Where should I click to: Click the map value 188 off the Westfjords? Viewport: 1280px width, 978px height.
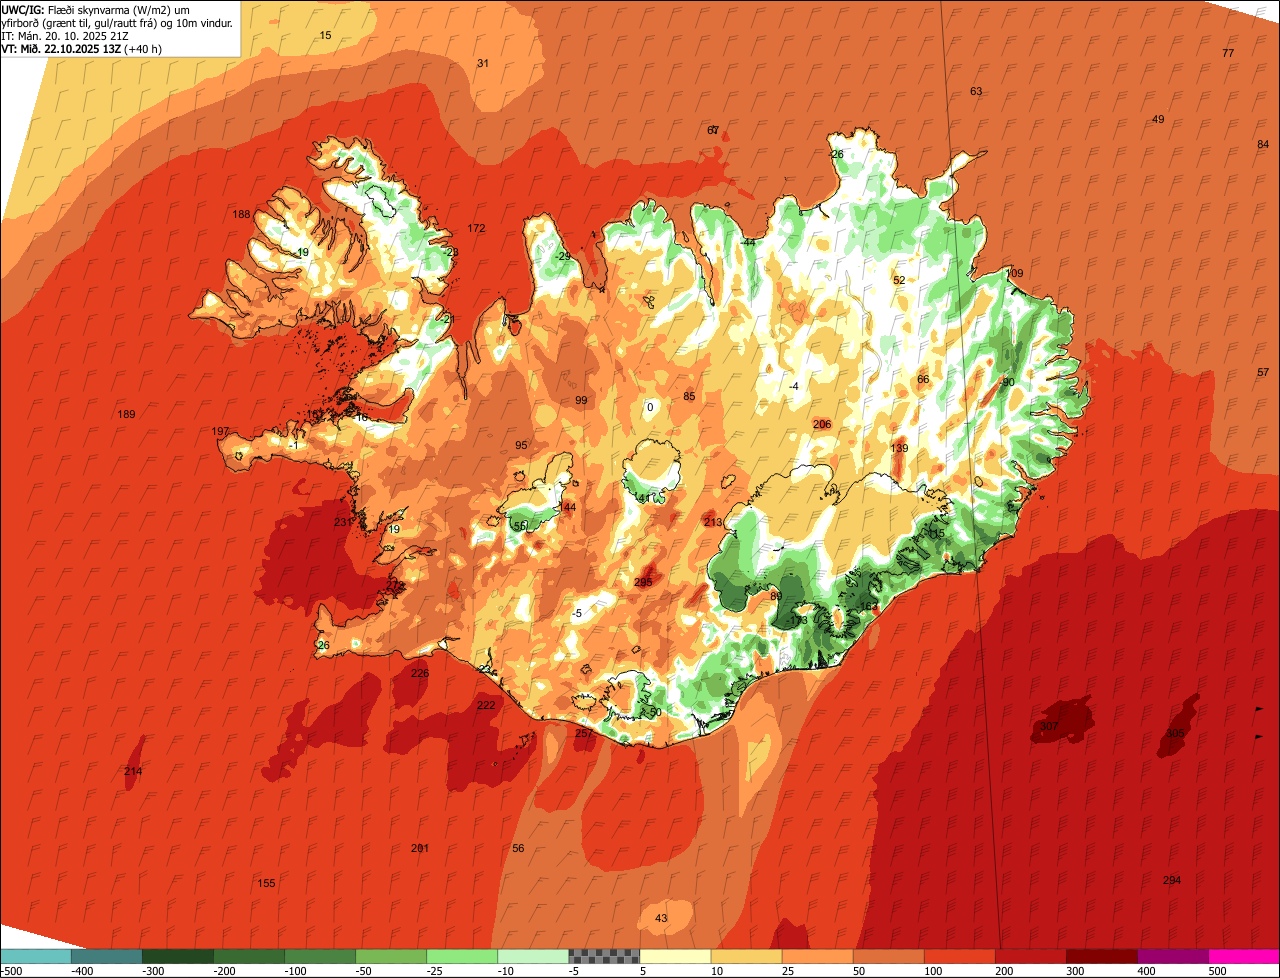(242, 215)
